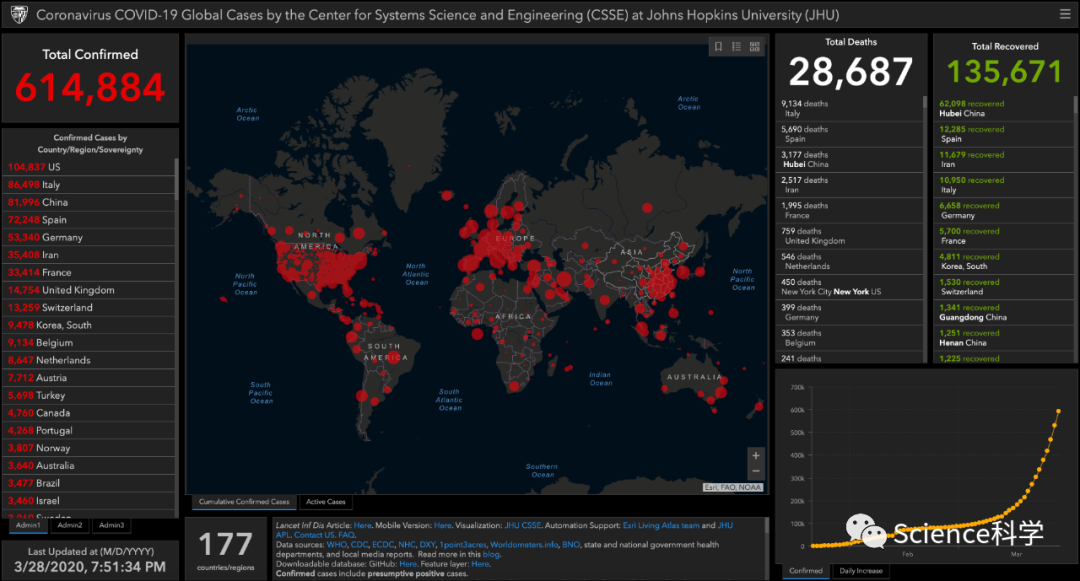Click the Johns Hopkins shield logo
Image resolution: width=1080 pixels, height=581 pixels.
click(19, 14)
